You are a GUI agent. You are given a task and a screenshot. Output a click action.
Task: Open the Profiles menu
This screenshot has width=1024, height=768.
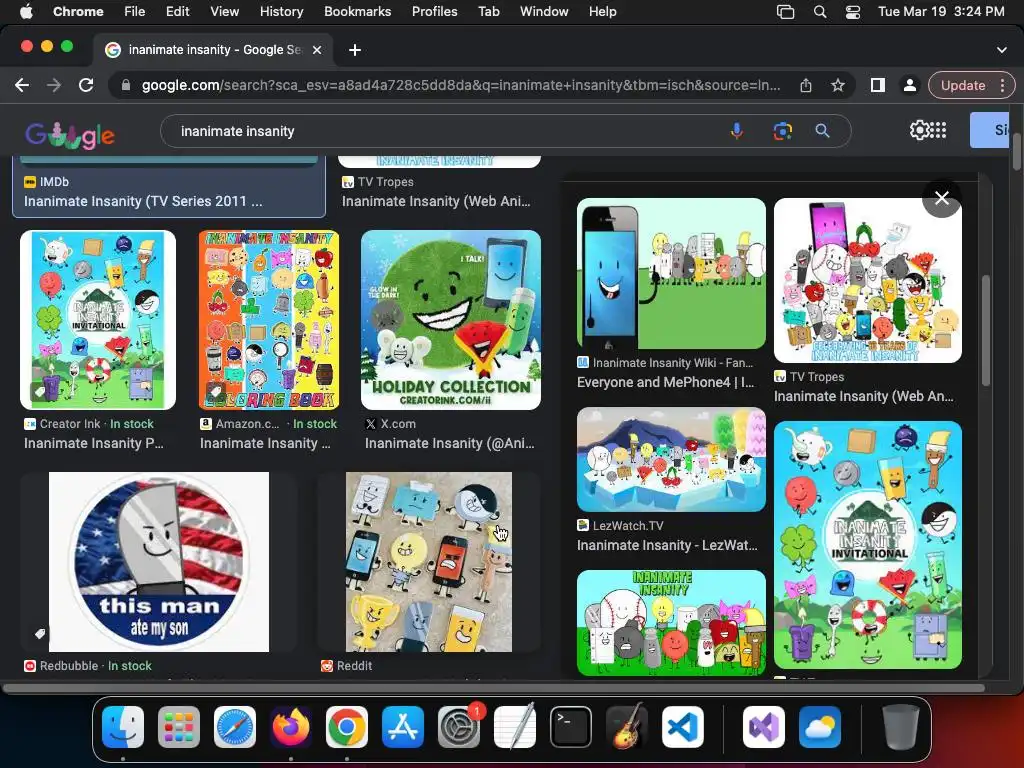coord(434,11)
